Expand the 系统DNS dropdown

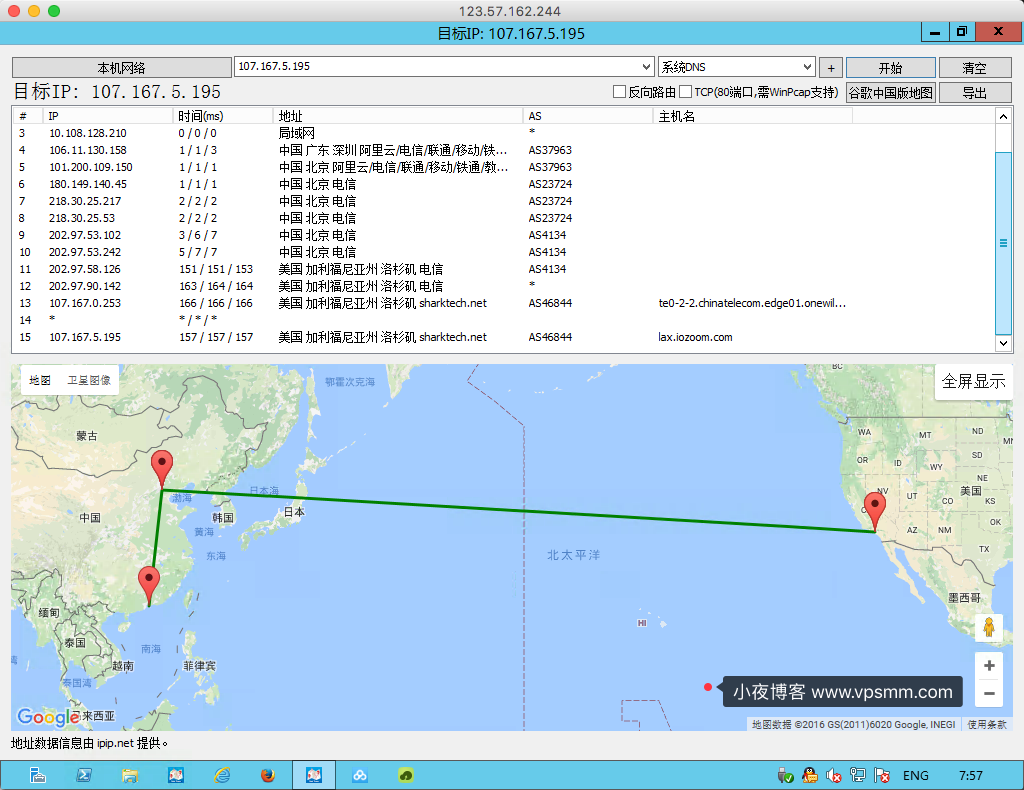click(x=807, y=67)
